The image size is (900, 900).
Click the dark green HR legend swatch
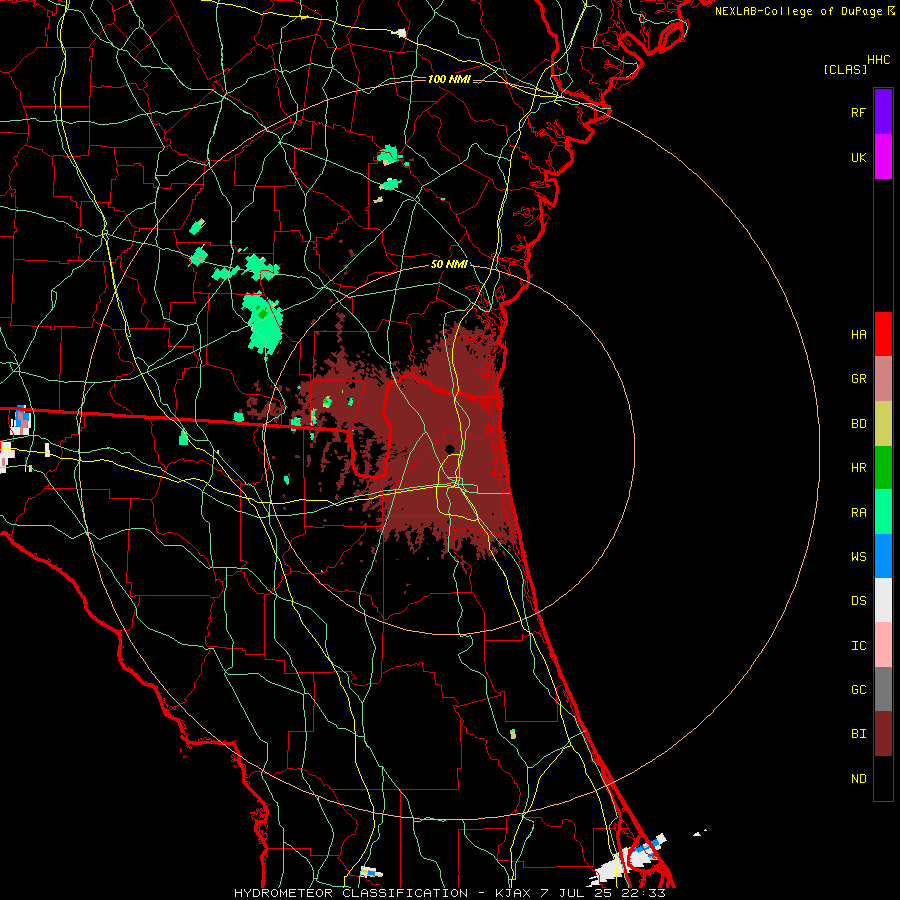click(x=883, y=468)
